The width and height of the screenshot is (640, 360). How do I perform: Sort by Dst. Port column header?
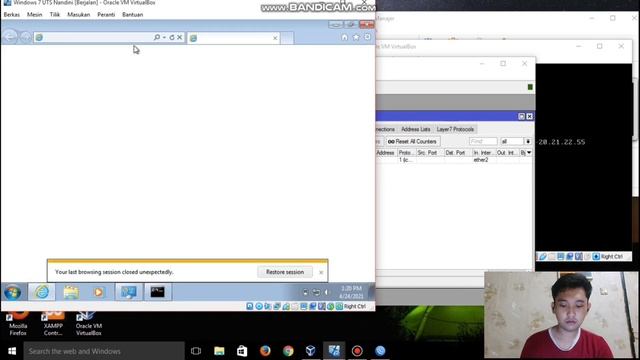coord(458,153)
